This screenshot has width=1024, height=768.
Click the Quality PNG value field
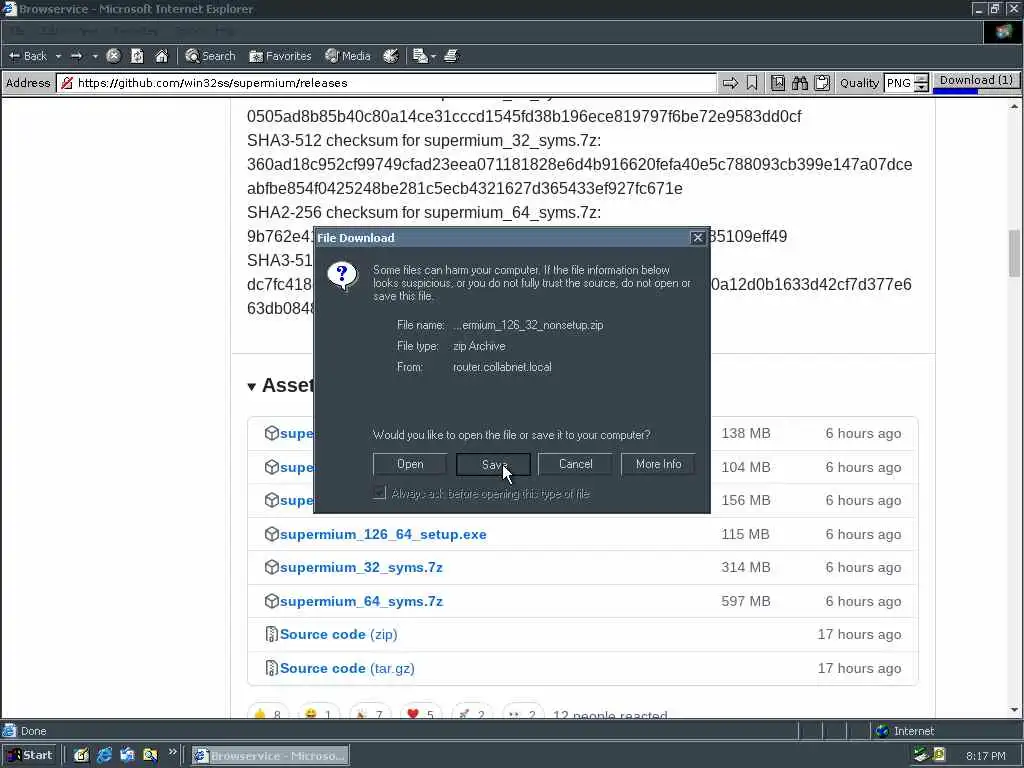(899, 83)
